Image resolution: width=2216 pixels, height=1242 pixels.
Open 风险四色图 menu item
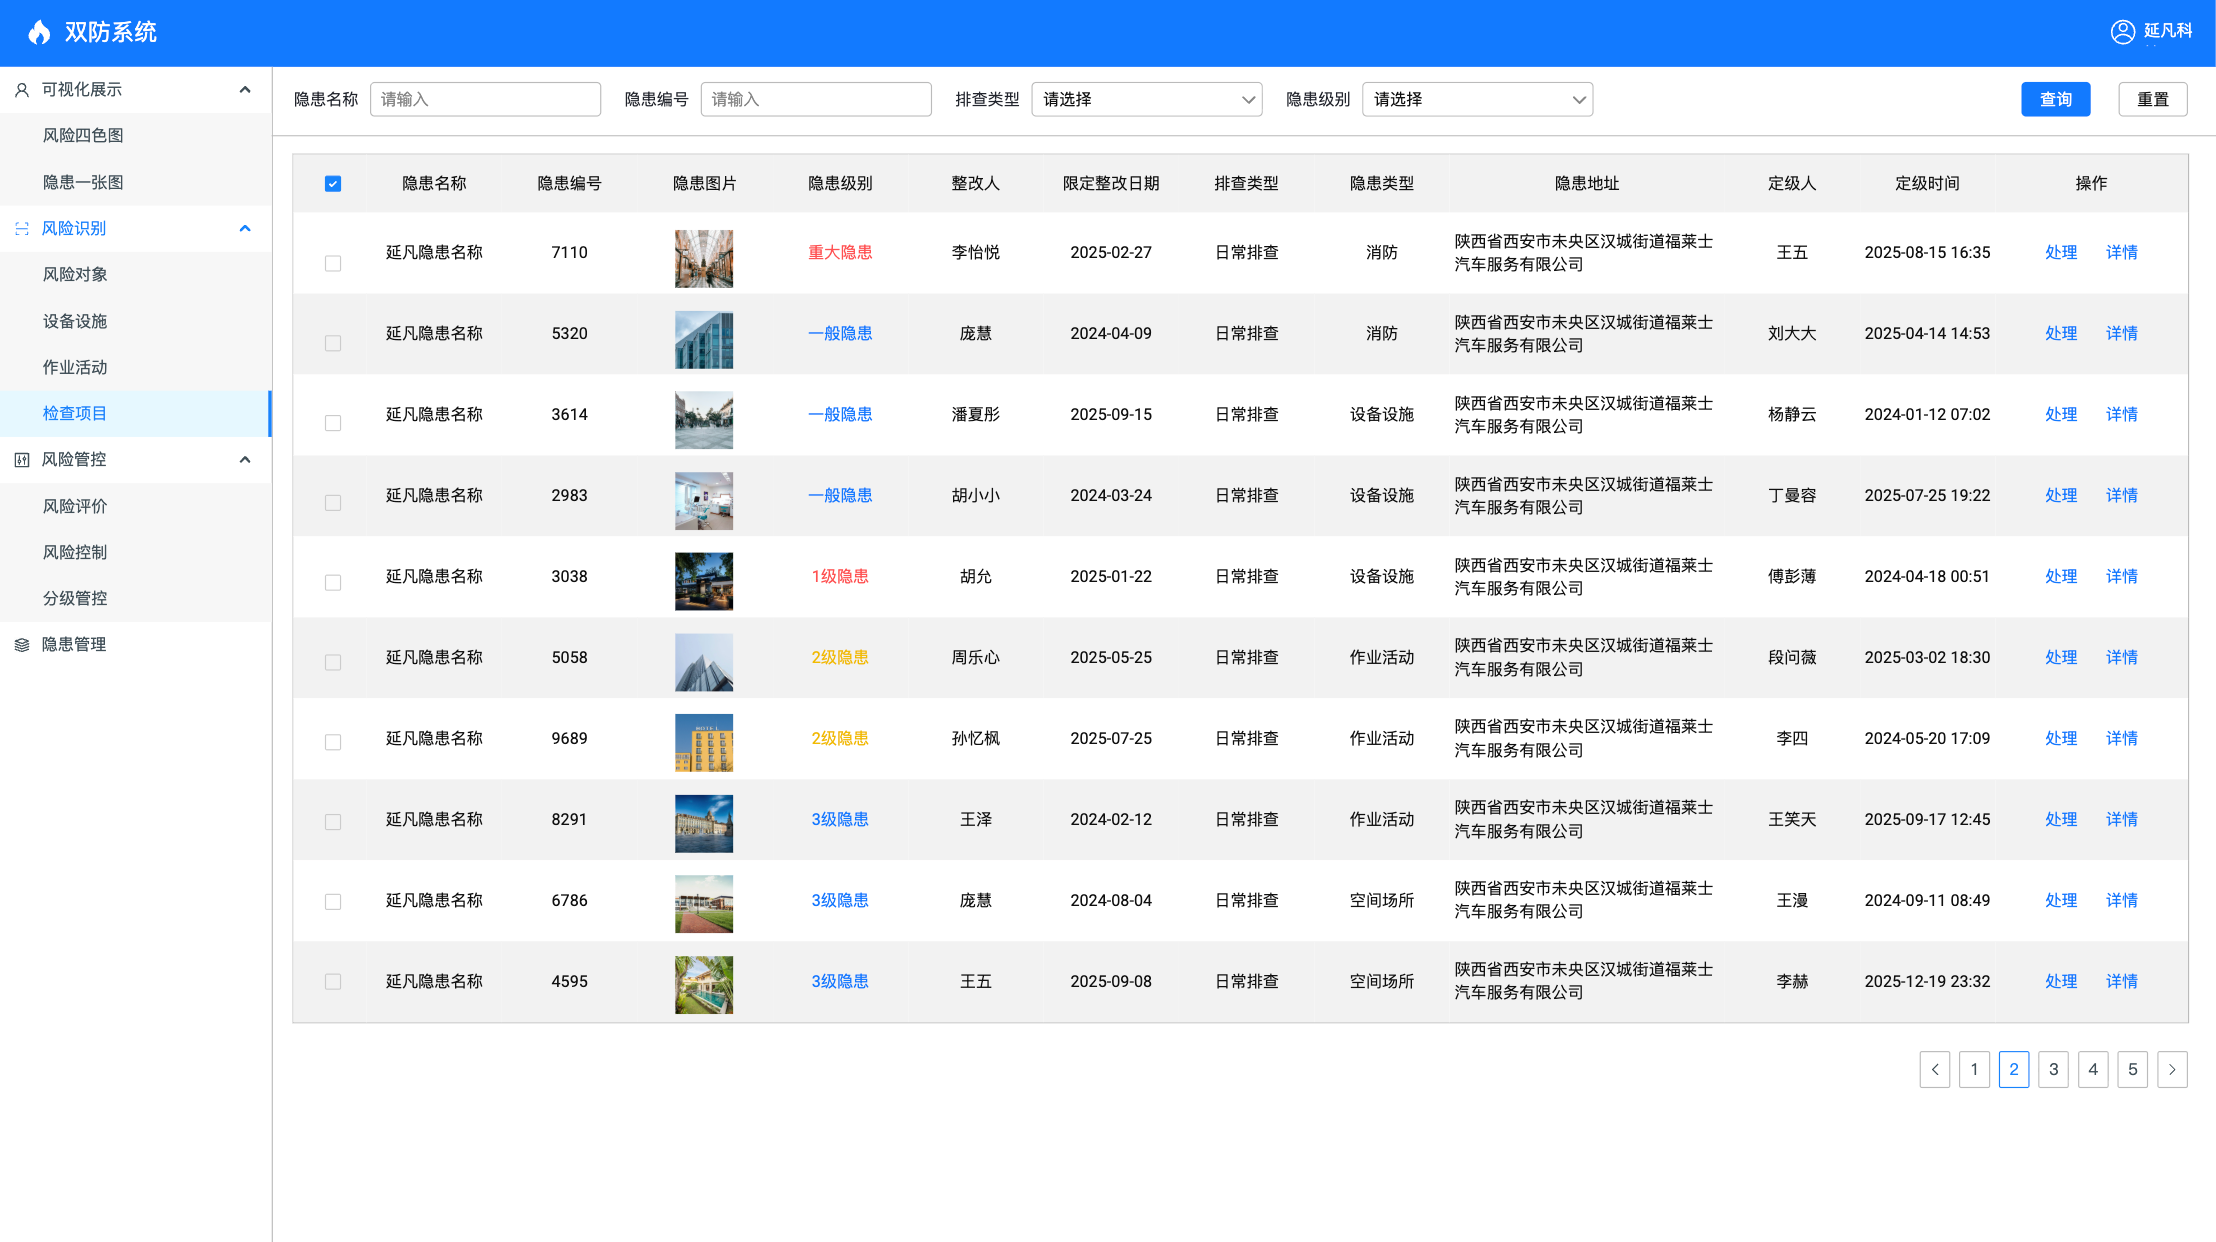pyautogui.click(x=83, y=136)
